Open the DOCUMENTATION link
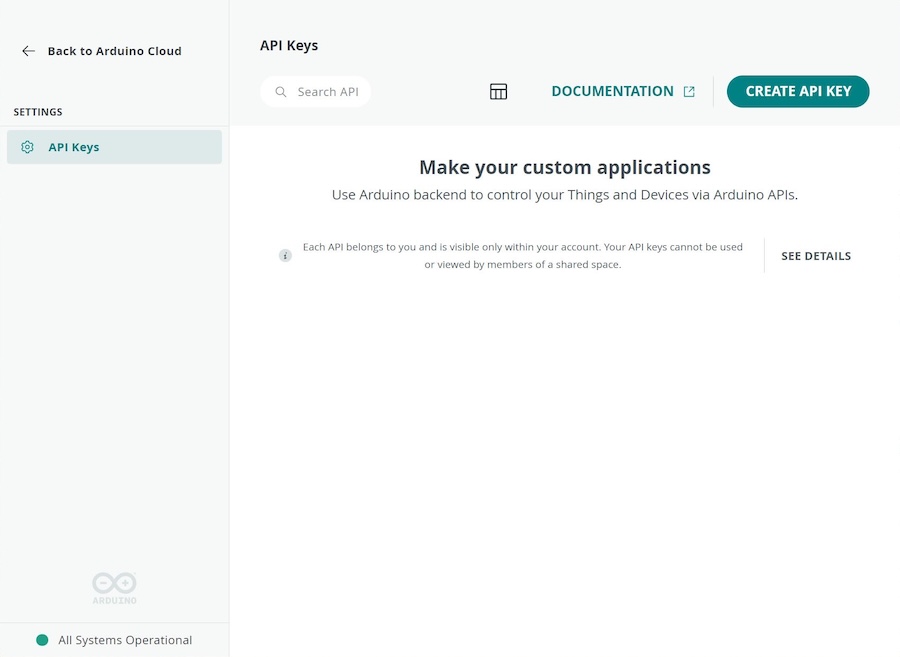 612,91
